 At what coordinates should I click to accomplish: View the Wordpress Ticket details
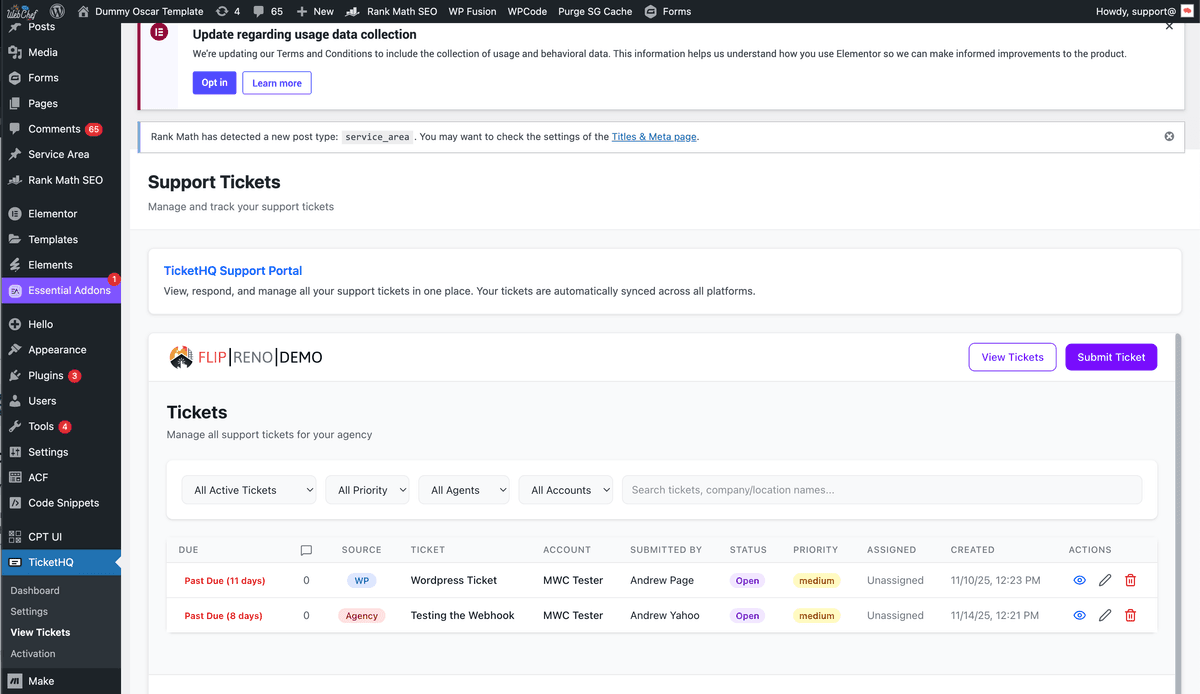[1079, 580]
